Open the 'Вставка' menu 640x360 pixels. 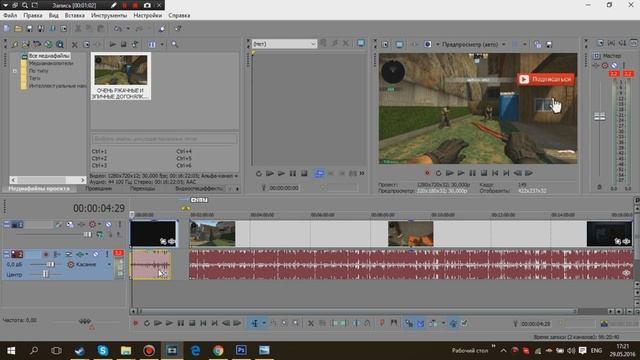pyautogui.click(x=75, y=16)
